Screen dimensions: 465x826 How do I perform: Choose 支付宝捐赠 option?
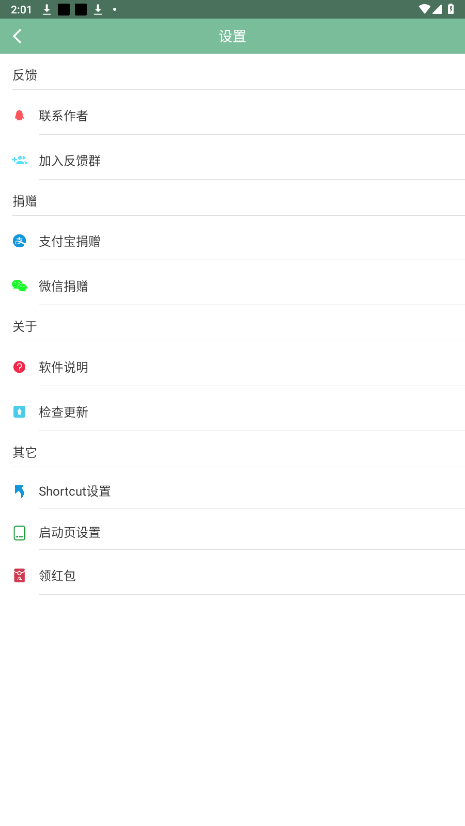[x=232, y=241]
